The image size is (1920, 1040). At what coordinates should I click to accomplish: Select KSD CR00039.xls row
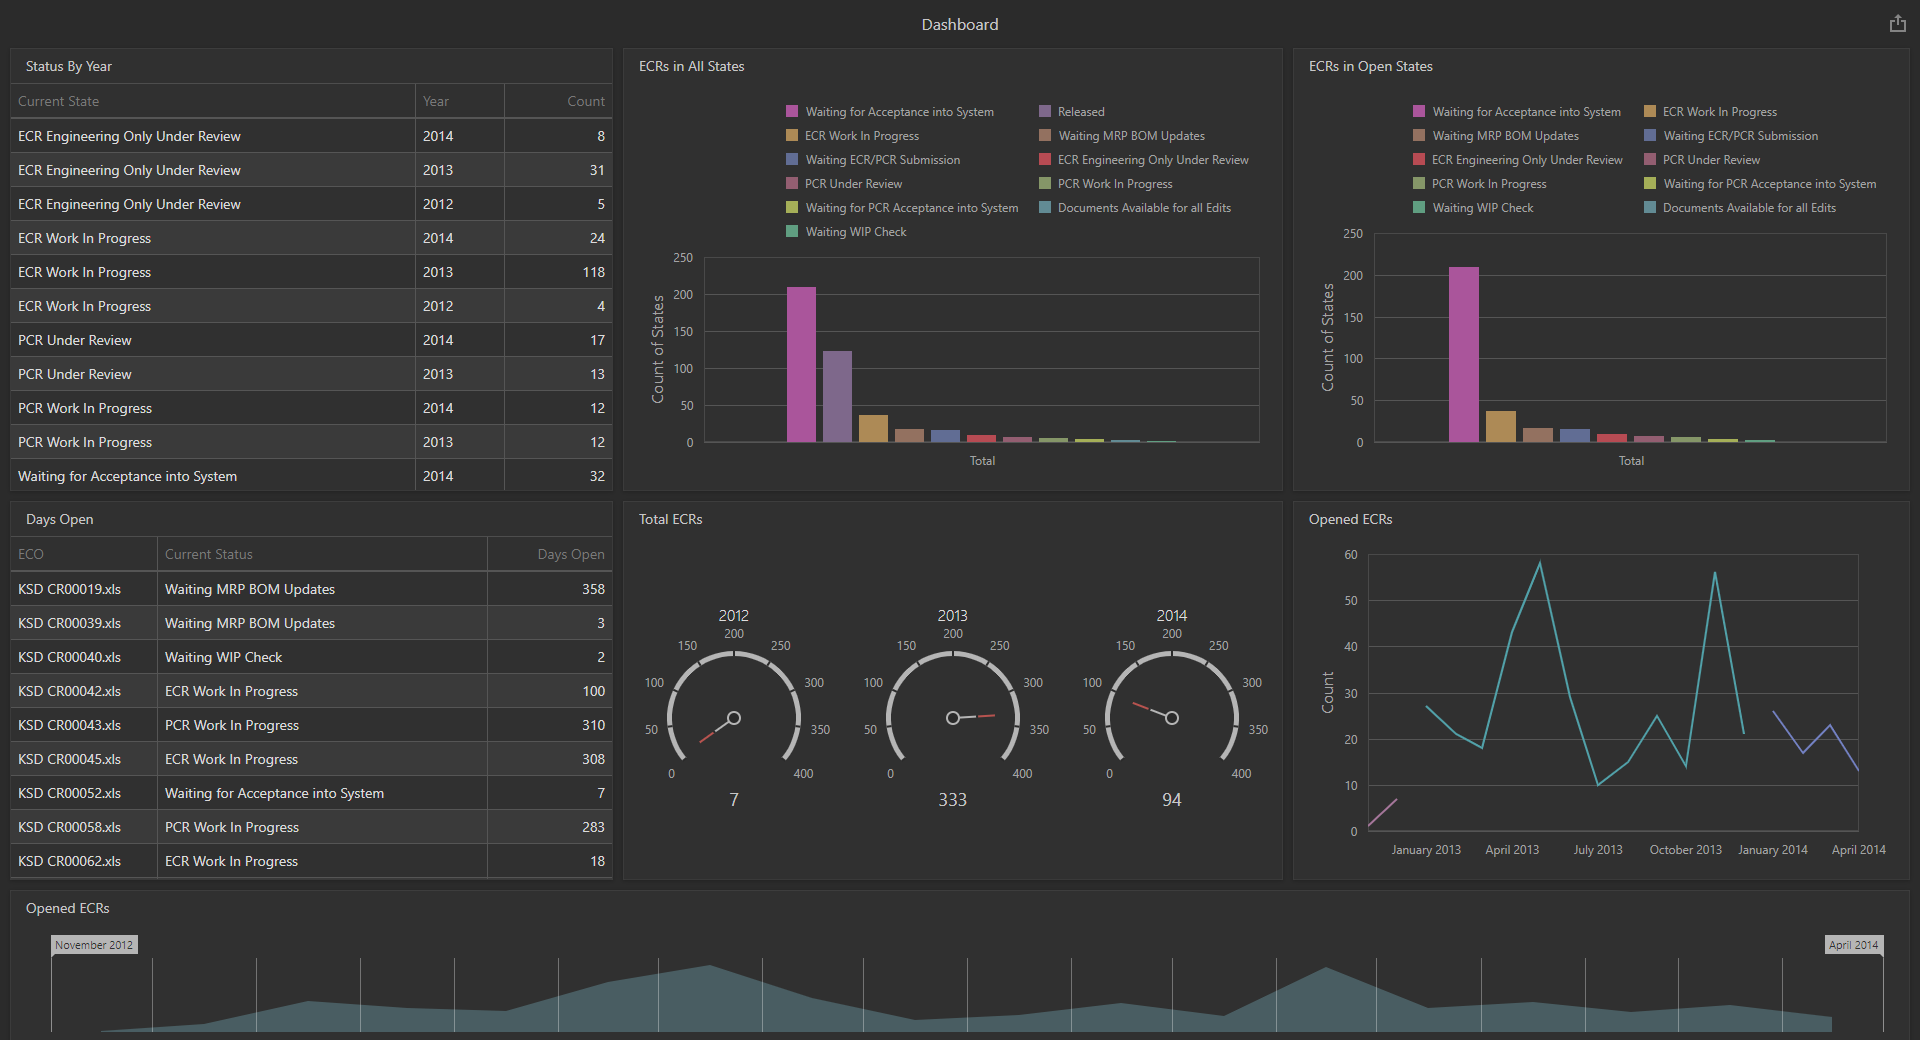coord(311,623)
